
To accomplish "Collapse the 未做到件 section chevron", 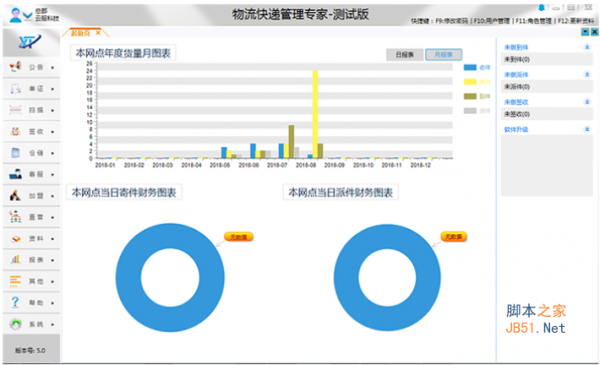I will coord(587,47).
